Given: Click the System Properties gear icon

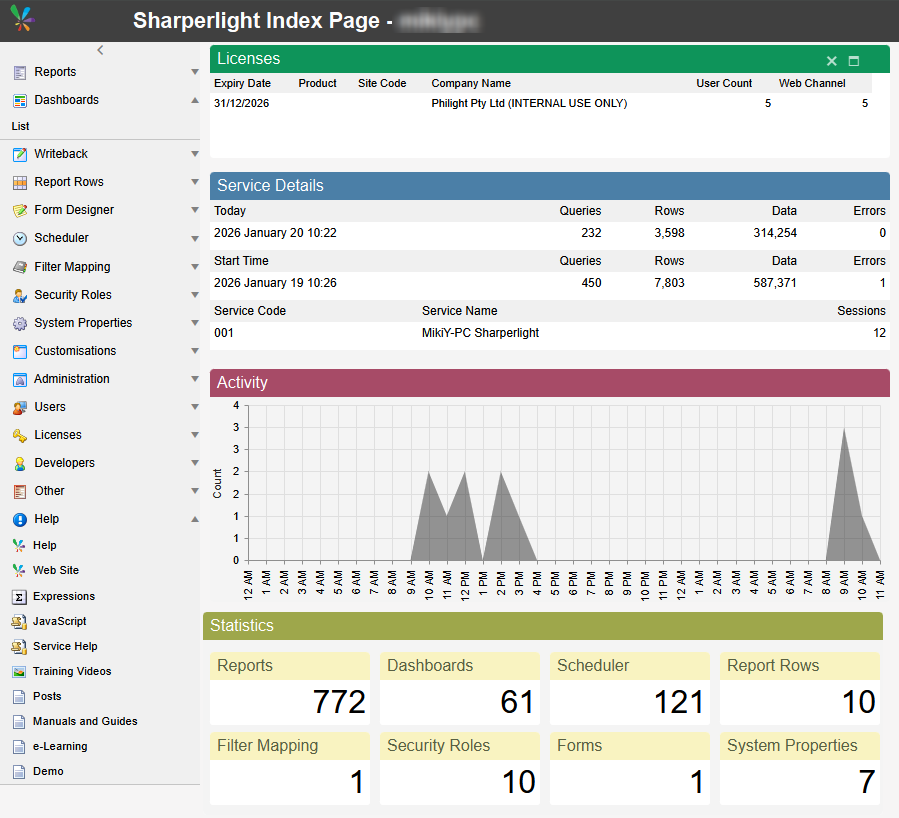Looking at the screenshot, I should [x=19, y=323].
